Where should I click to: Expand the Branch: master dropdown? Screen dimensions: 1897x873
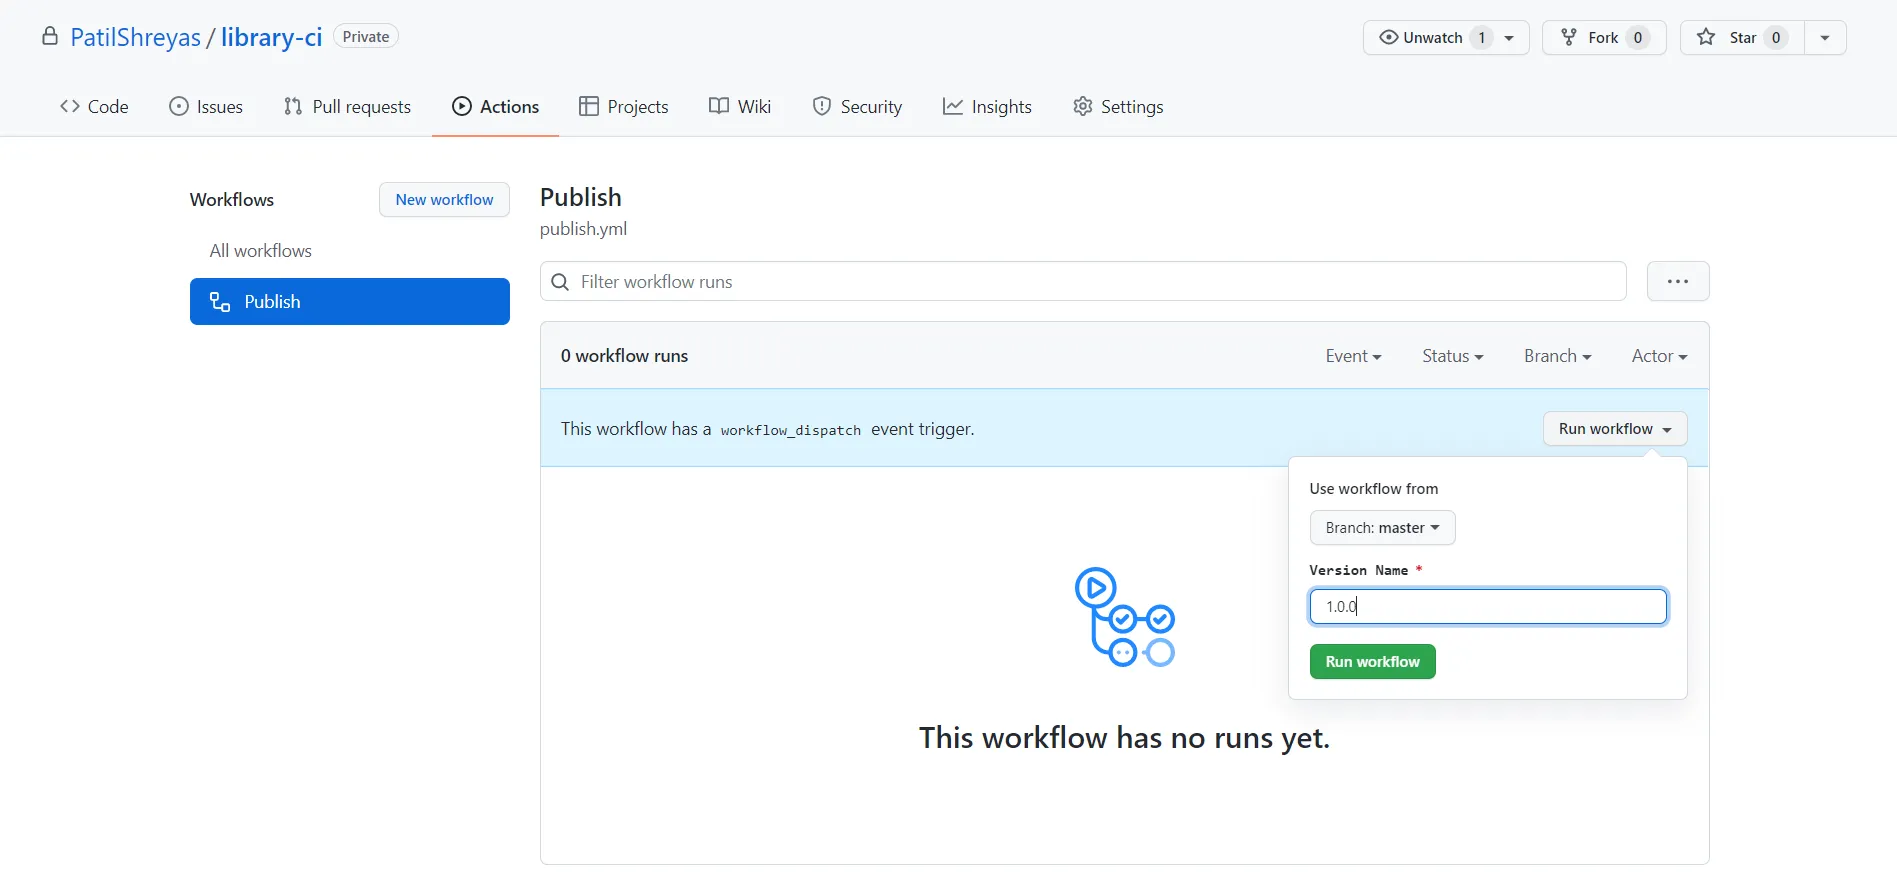(1381, 528)
